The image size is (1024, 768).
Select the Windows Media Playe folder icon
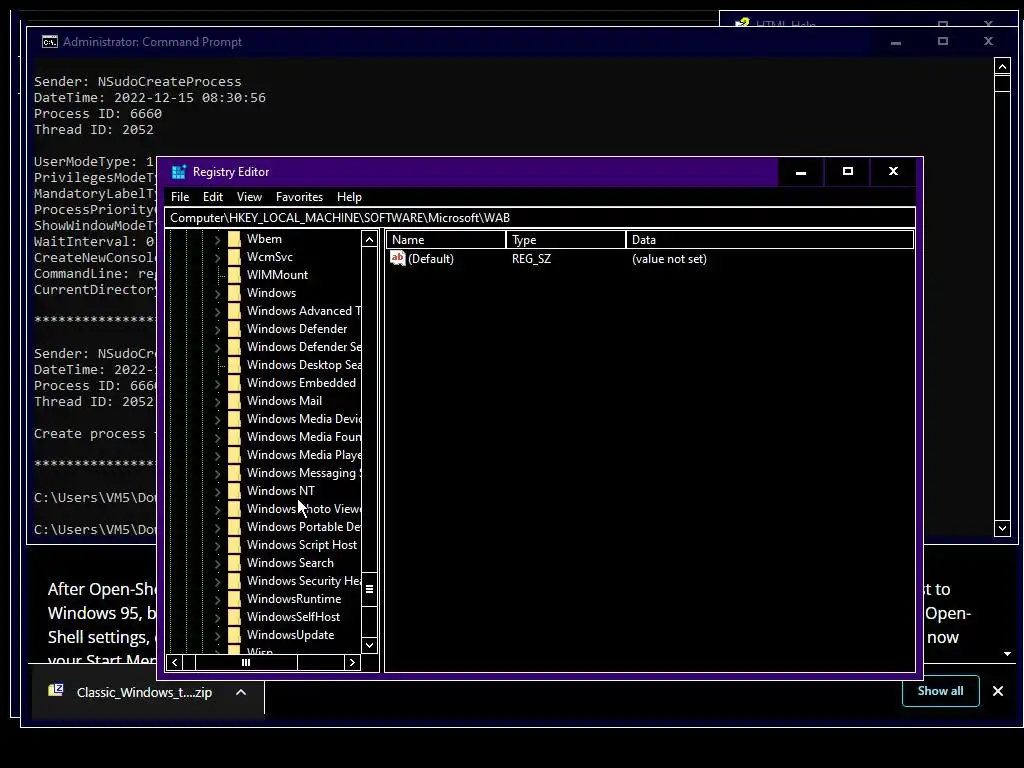(x=234, y=455)
